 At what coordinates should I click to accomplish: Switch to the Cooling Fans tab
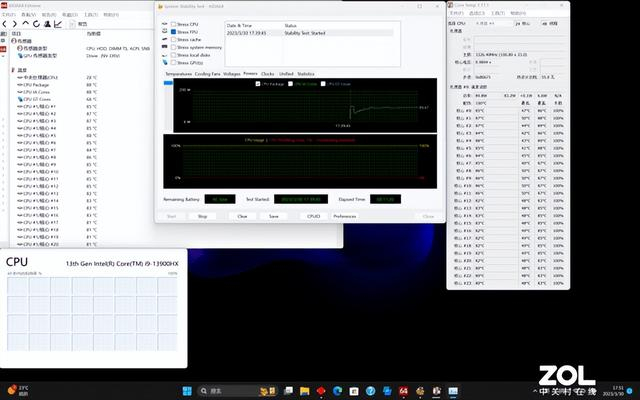coord(207,74)
